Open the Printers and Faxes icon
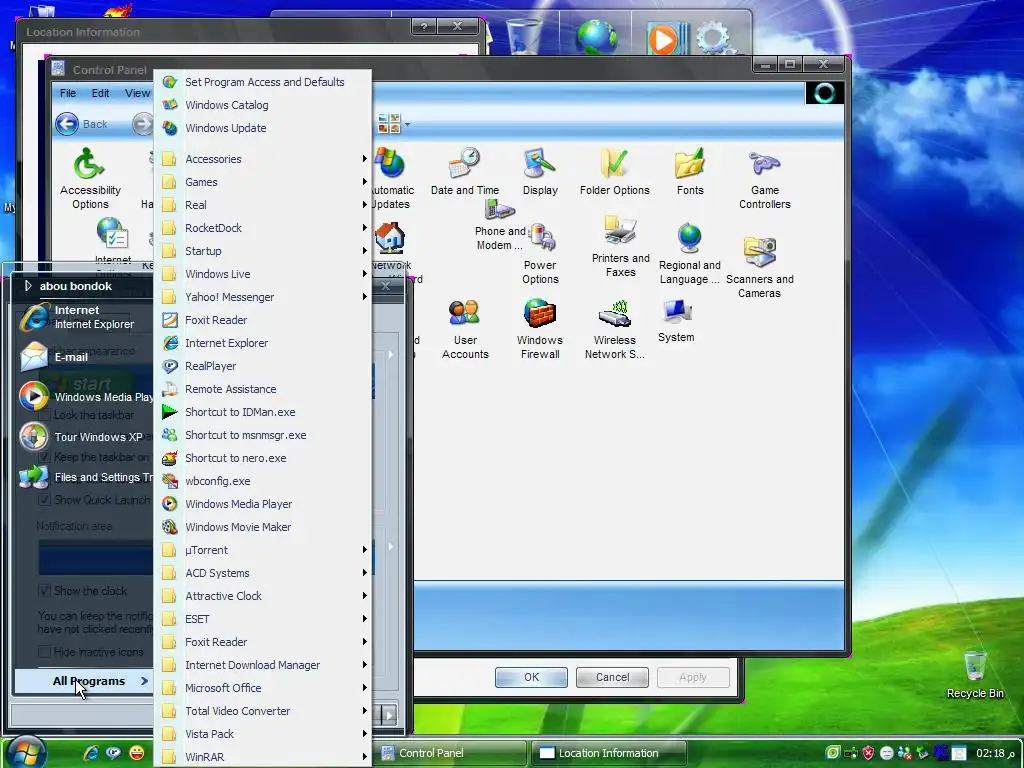Viewport: 1024px width, 768px height. tap(620, 247)
